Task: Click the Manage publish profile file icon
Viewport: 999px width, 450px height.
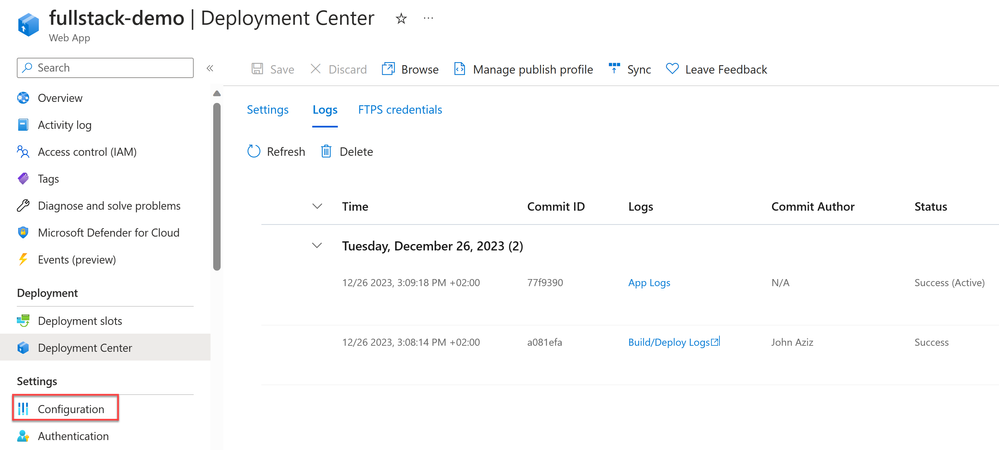Action: click(459, 69)
